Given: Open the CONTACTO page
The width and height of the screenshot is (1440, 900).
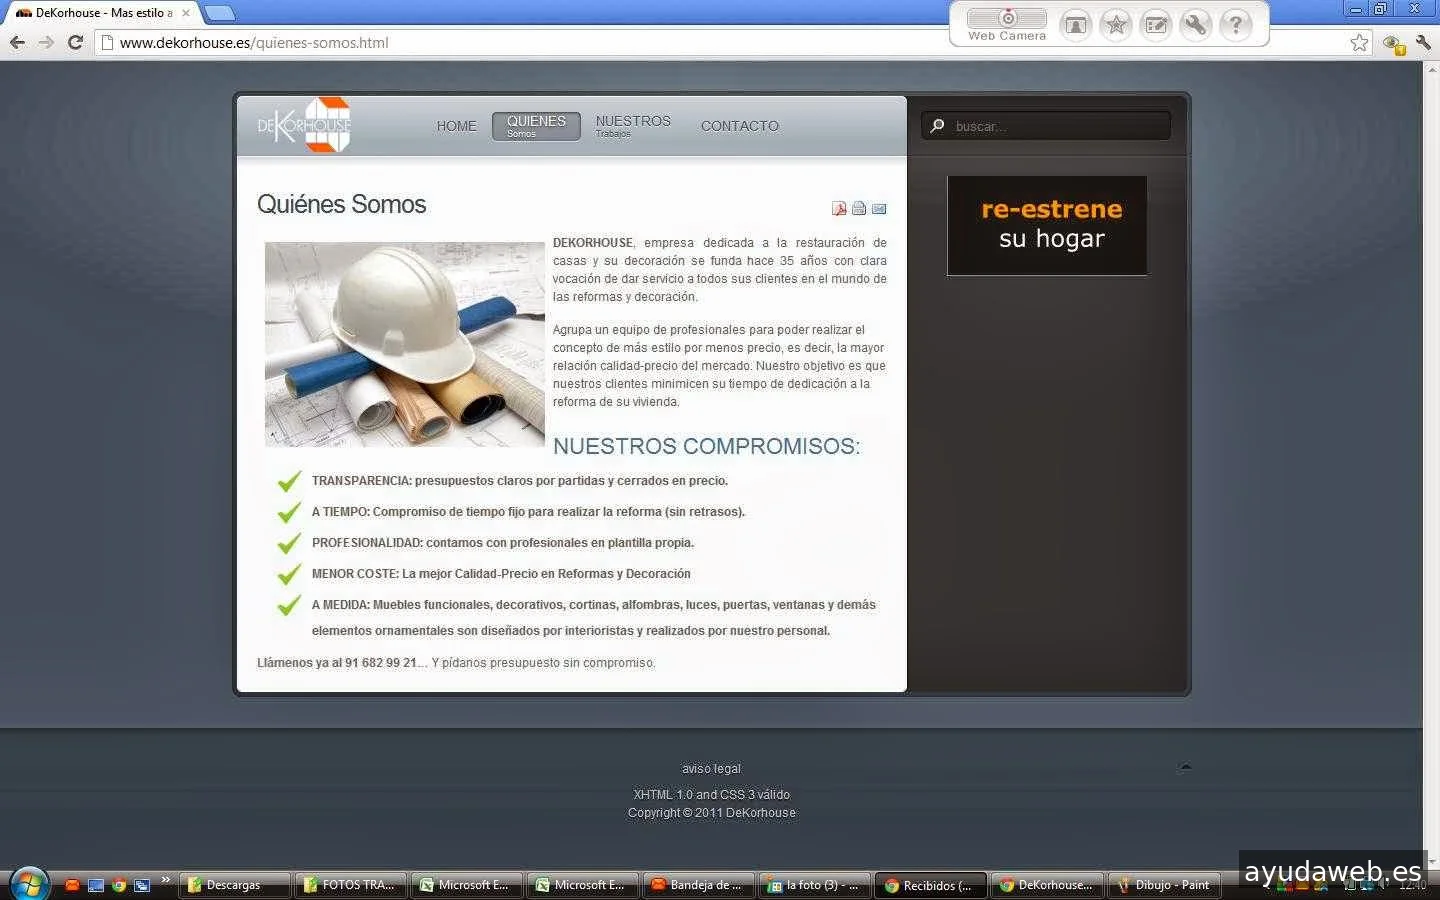Looking at the screenshot, I should (x=739, y=126).
